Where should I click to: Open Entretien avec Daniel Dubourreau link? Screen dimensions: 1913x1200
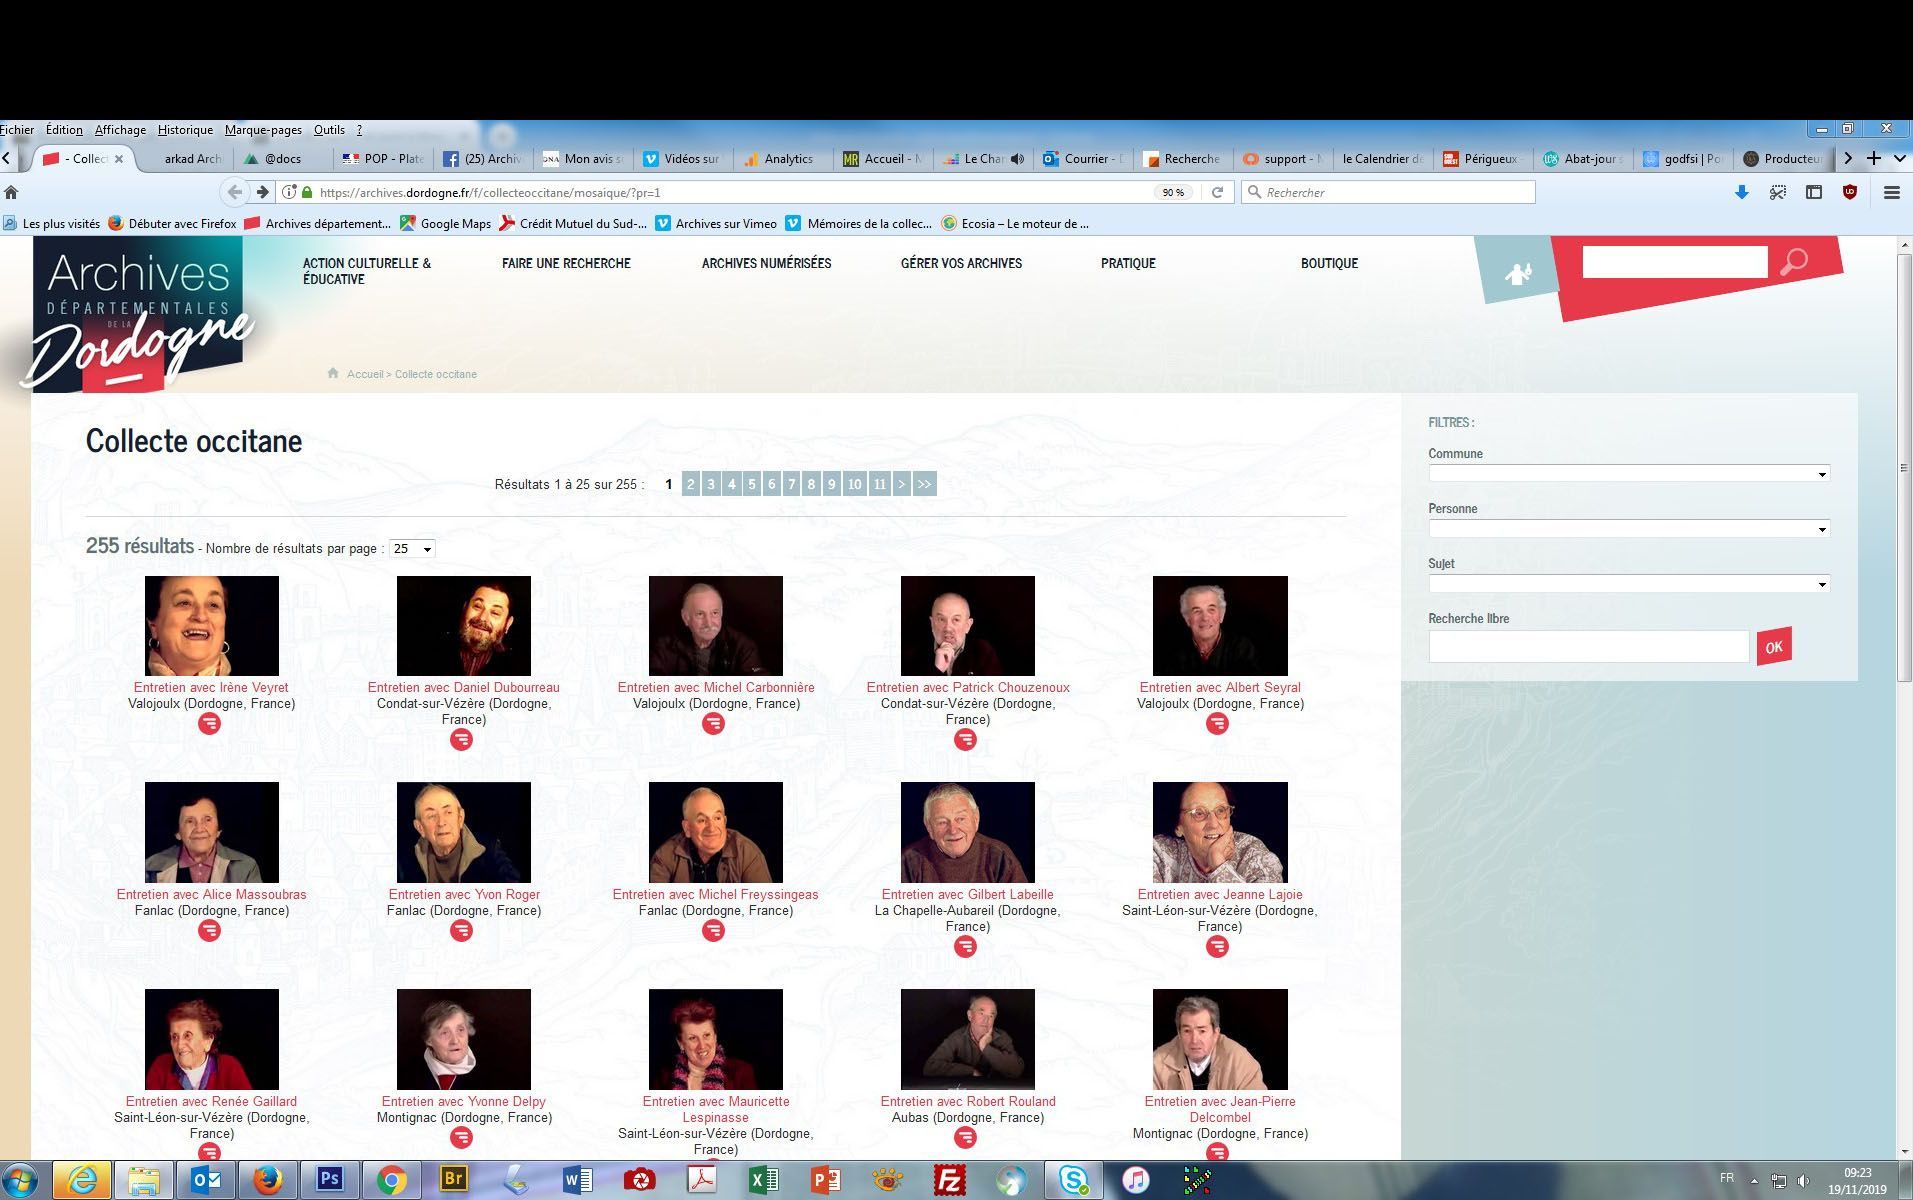(463, 688)
